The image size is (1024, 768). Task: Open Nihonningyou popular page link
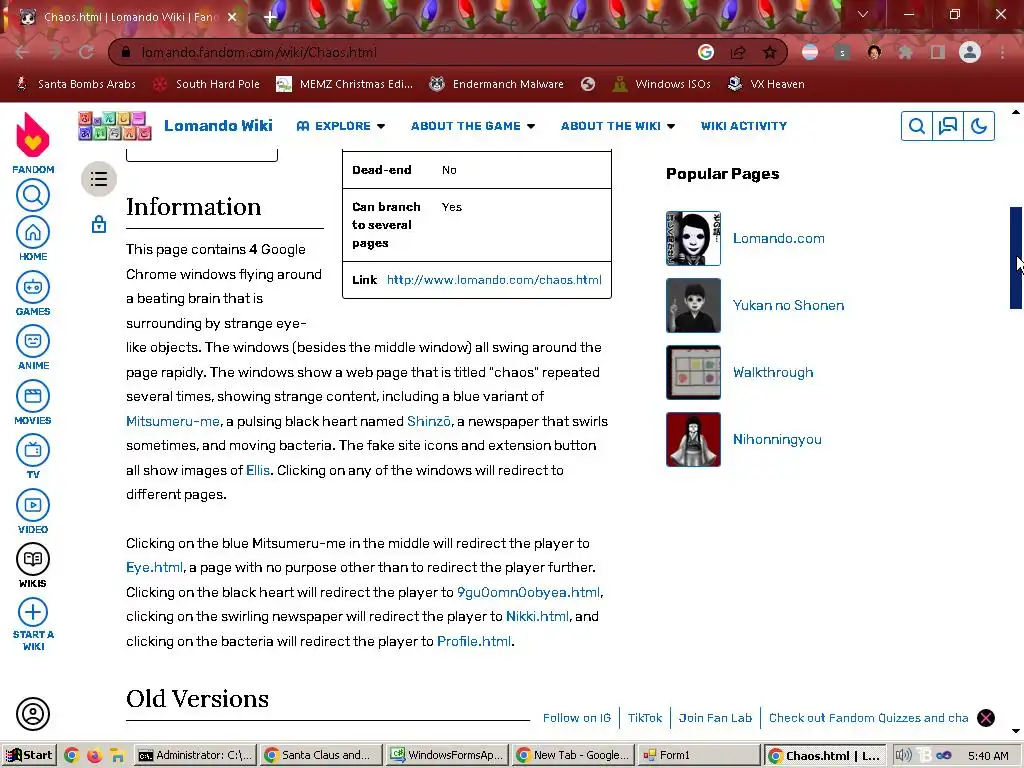[777, 440]
